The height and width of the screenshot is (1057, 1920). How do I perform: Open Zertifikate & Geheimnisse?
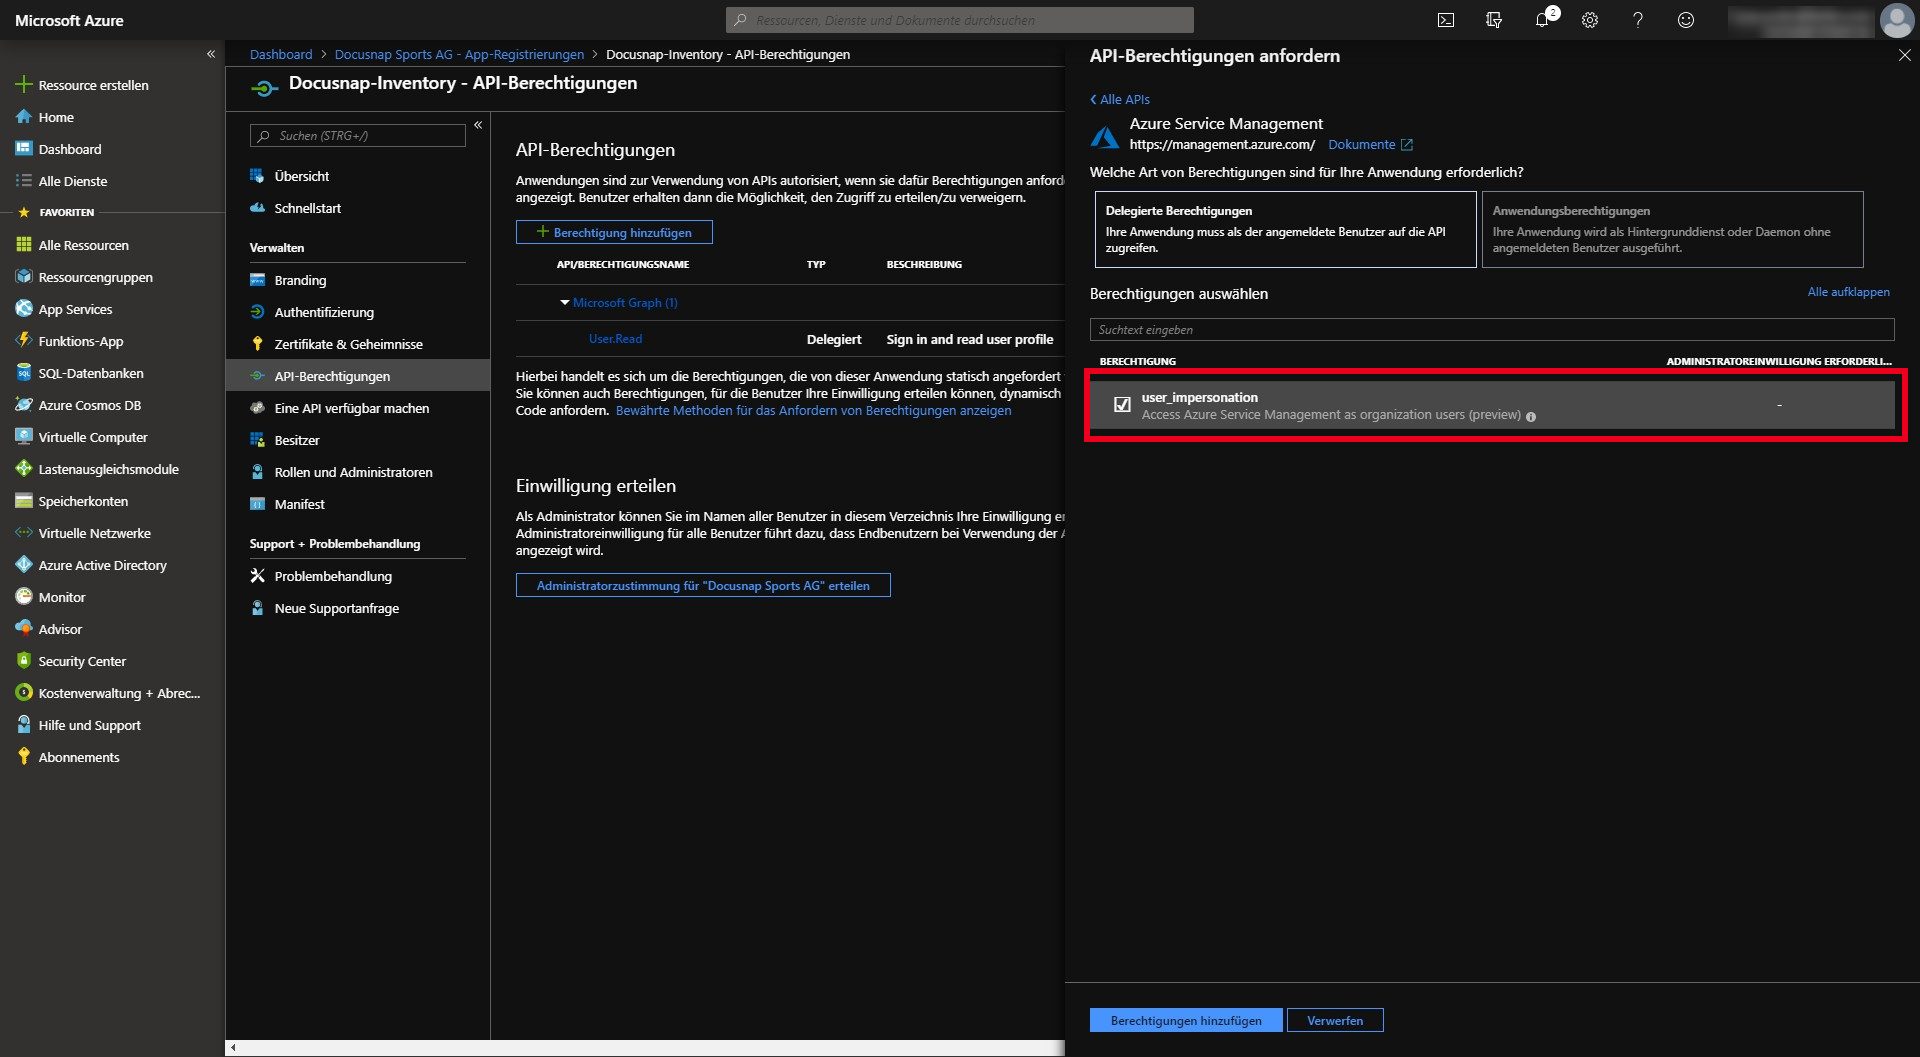click(x=348, y=344)
